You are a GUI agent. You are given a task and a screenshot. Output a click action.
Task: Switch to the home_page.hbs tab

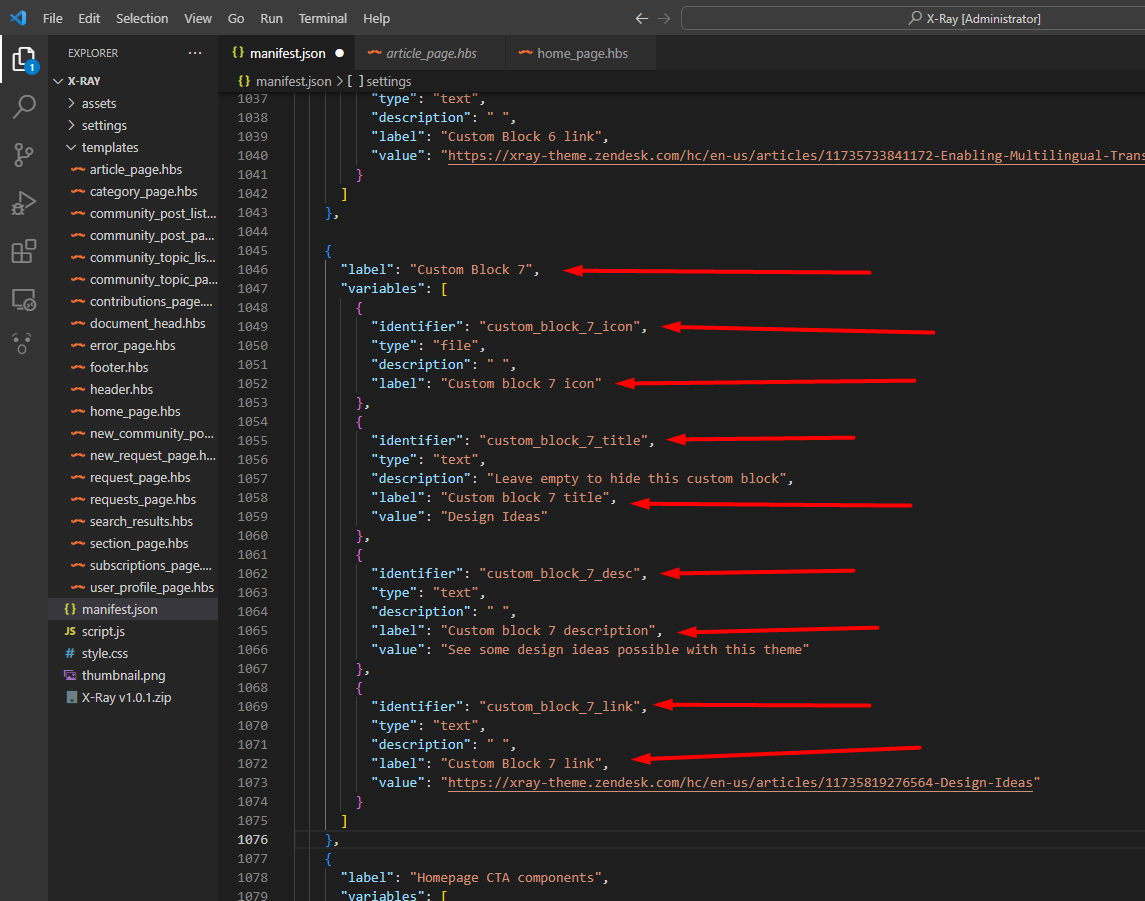(x=582, y=53)
